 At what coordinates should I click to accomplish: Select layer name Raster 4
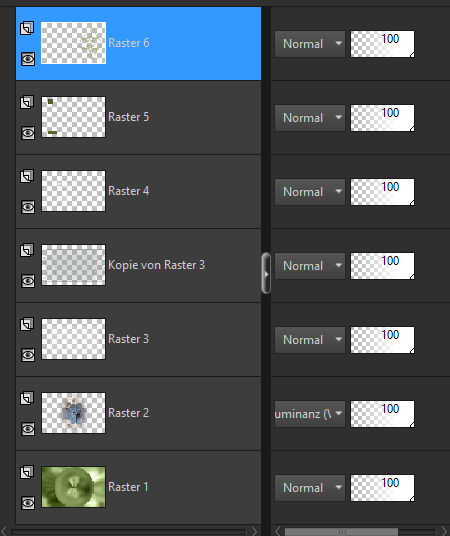(x=129, y=191)
